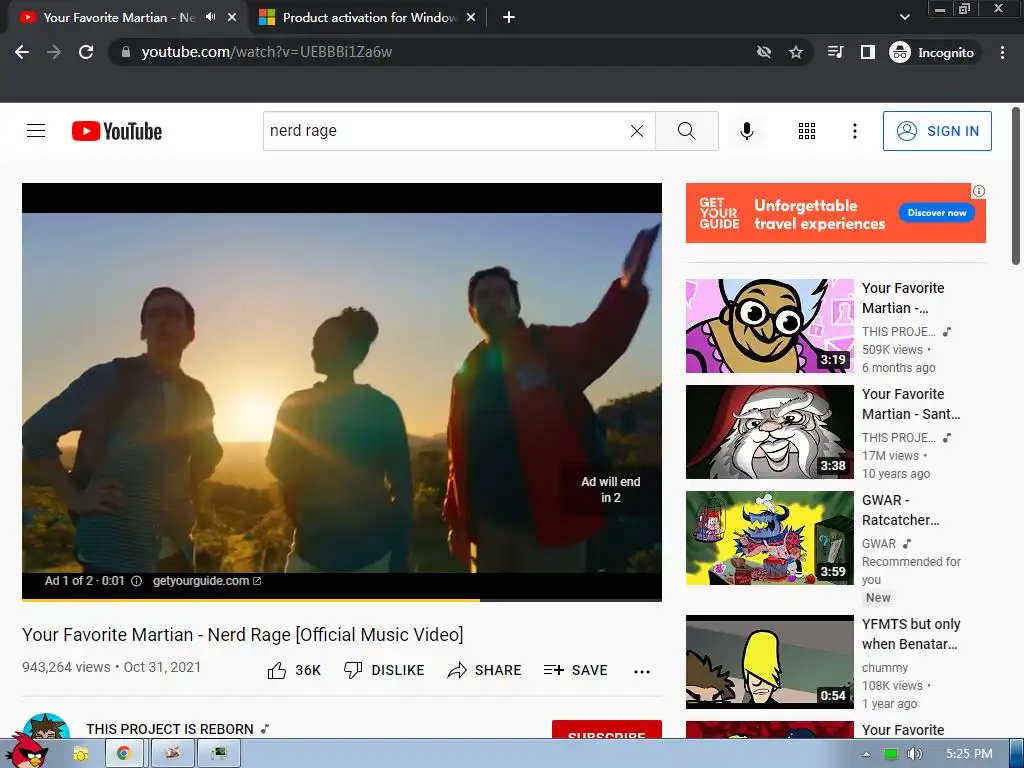1024x768 pixels.
Task: Open the Incognito profile chip
Action: [x=932, y=52]
